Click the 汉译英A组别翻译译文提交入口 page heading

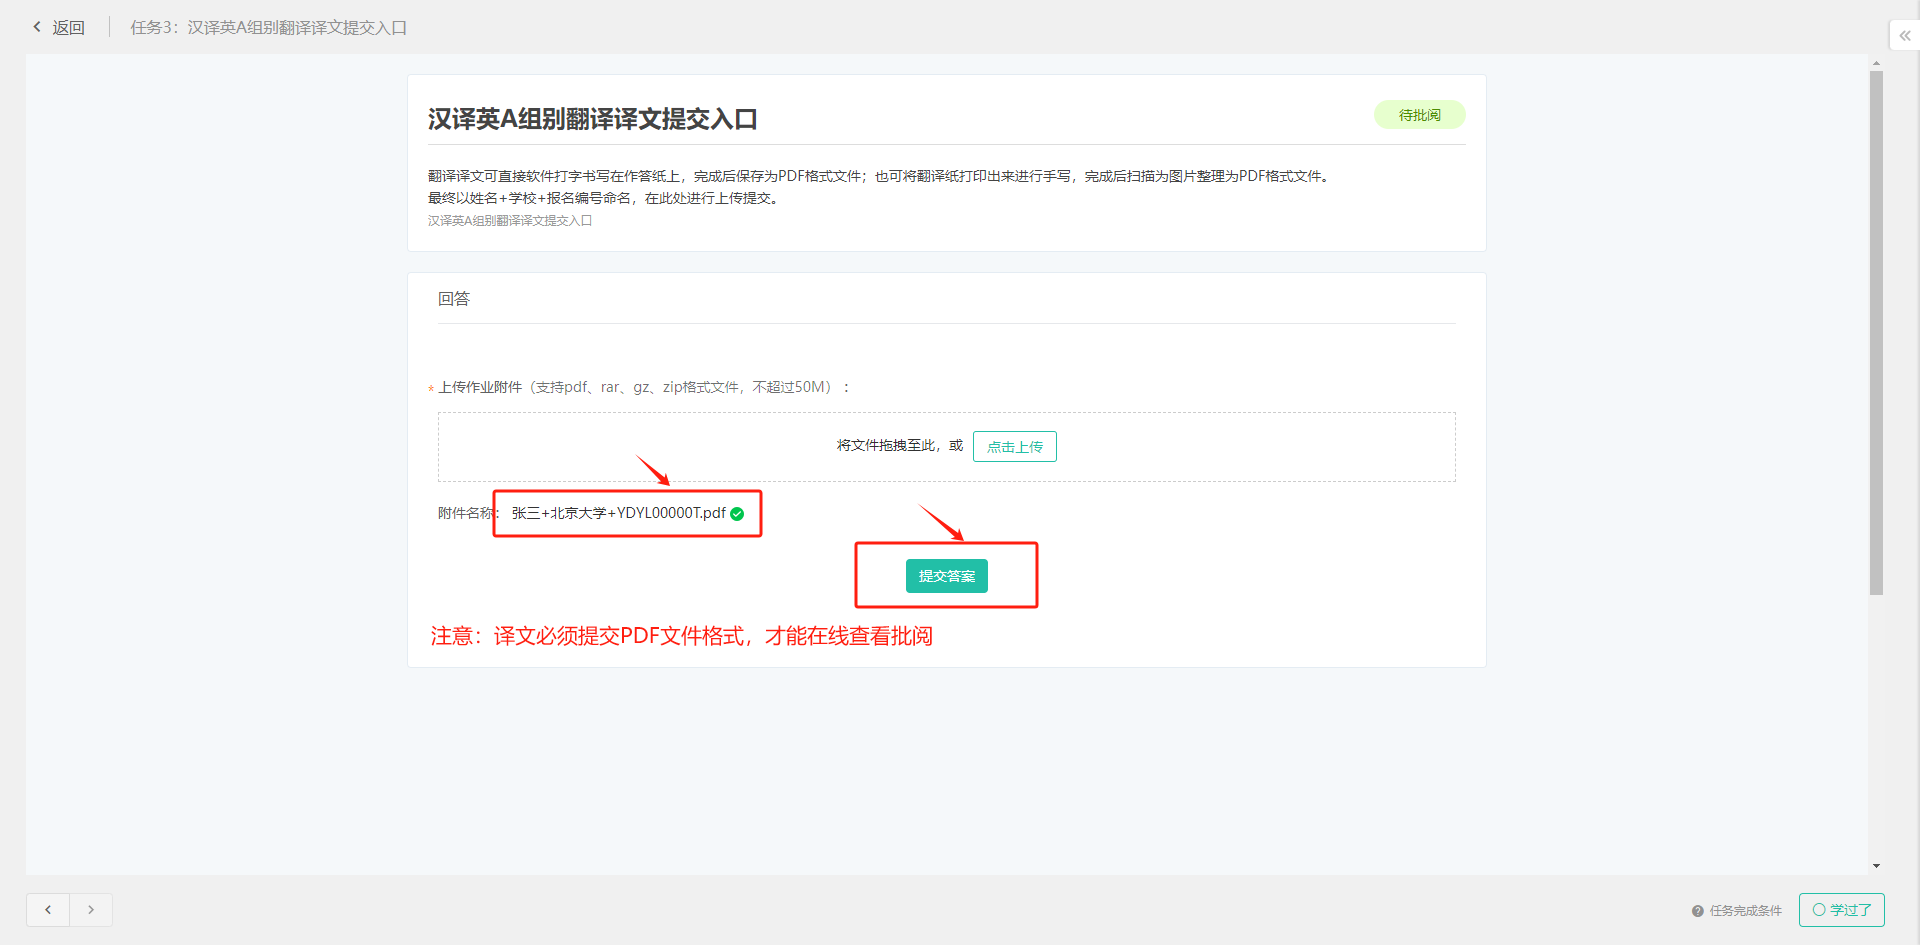(592, 119)
